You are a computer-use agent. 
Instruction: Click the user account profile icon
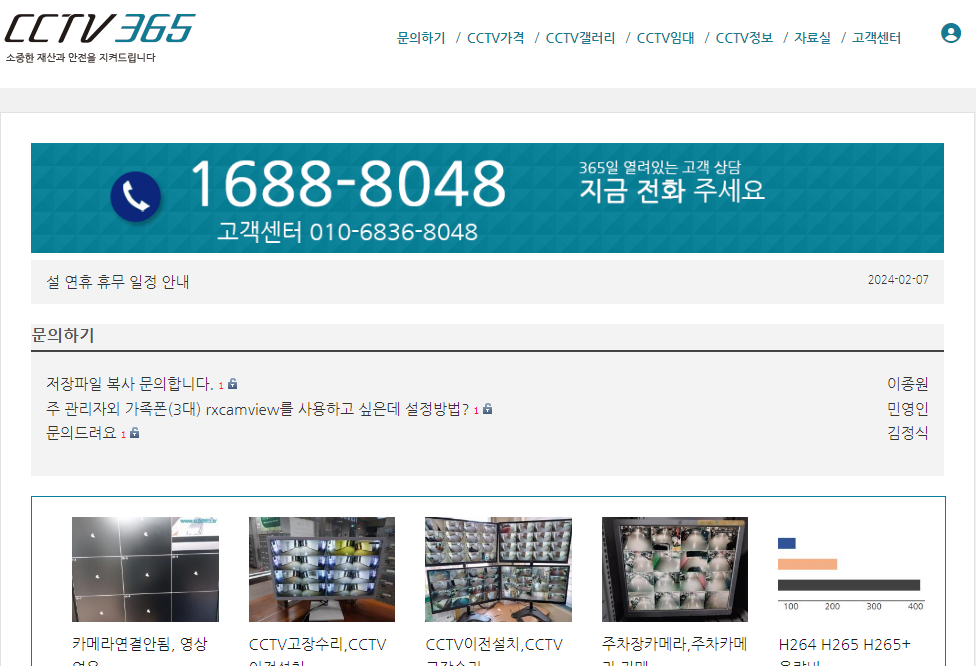[x=950, y=33]
